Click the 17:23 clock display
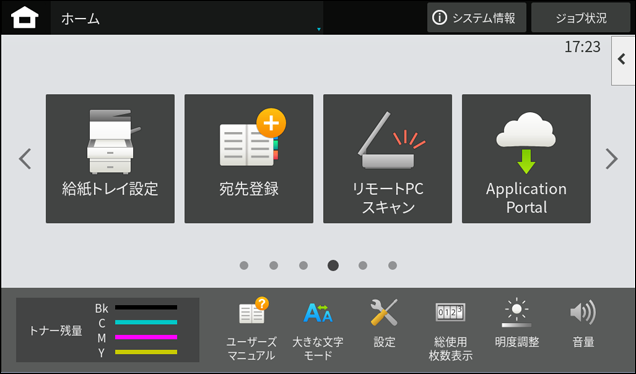Image resolution: width=636 pixels, height=374 pixels. 582,47
